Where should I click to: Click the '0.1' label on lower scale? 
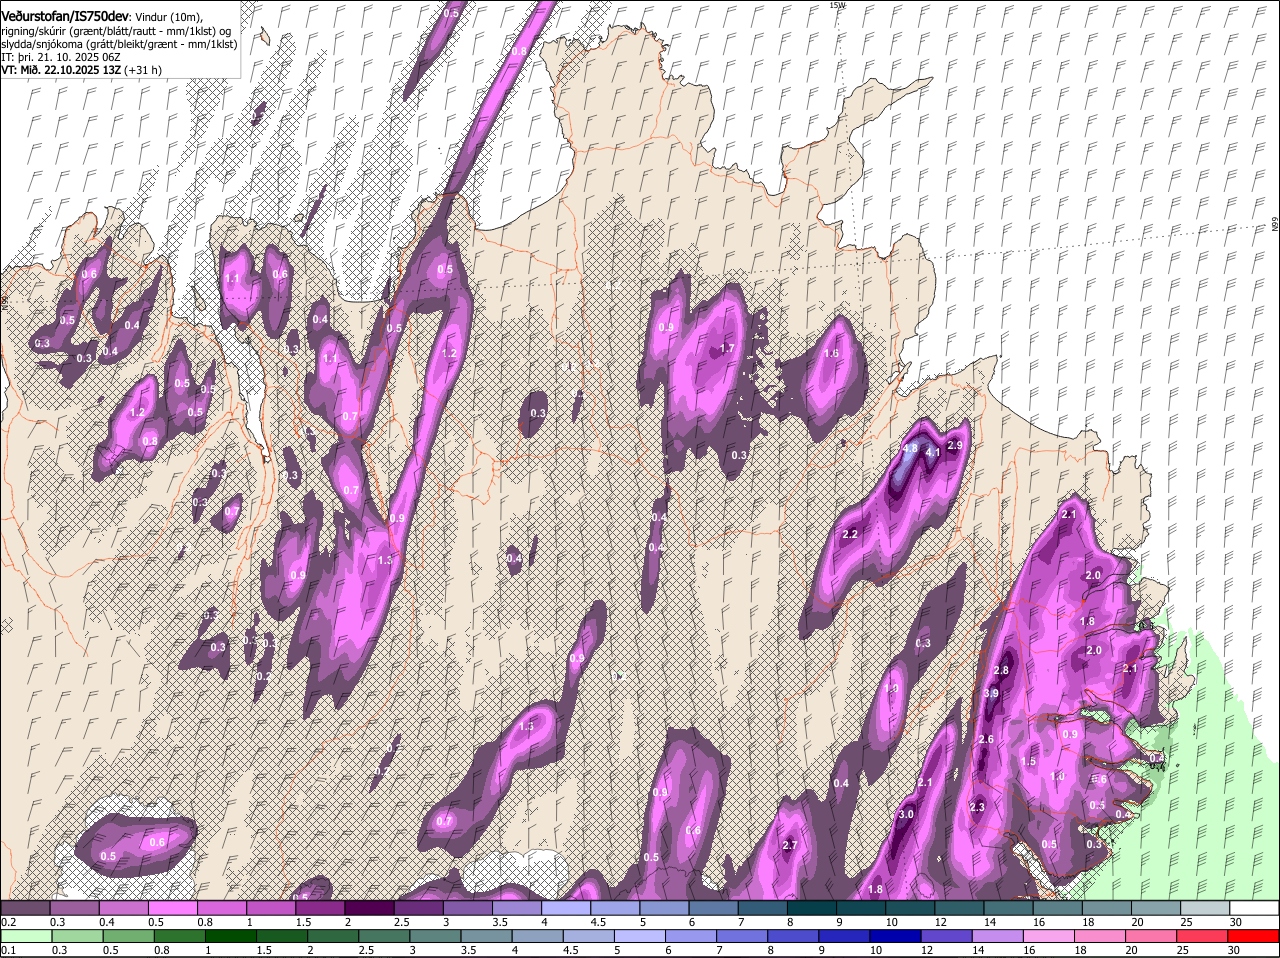click(x=8, y=950)
